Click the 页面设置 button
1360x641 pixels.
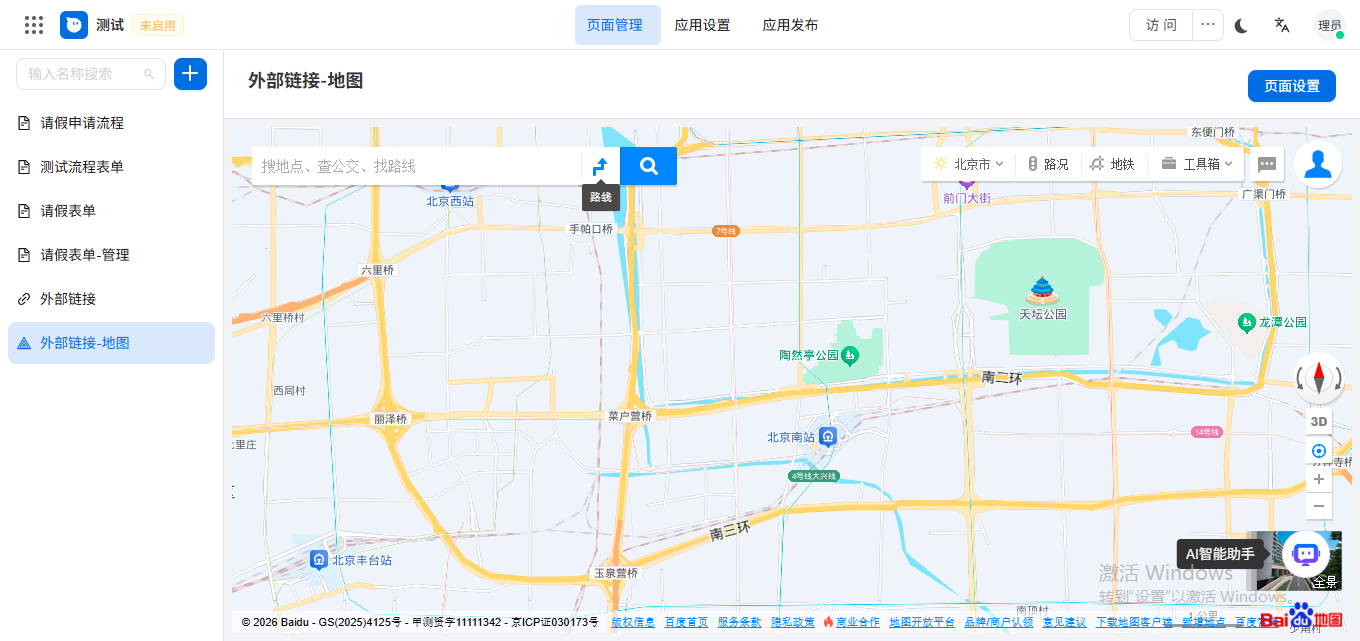pyautogui.click(x=1292, y=86)
